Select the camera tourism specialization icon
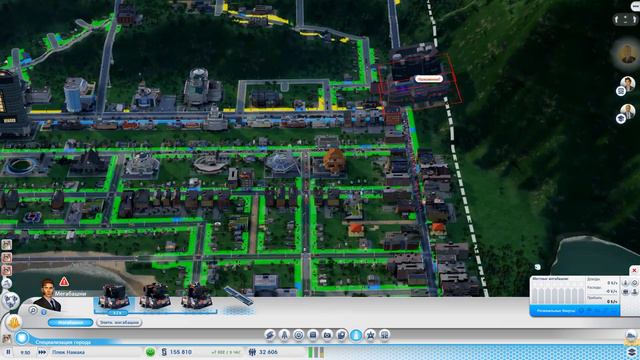The width and height of the screenshot is (640, 360). point(327,335)
